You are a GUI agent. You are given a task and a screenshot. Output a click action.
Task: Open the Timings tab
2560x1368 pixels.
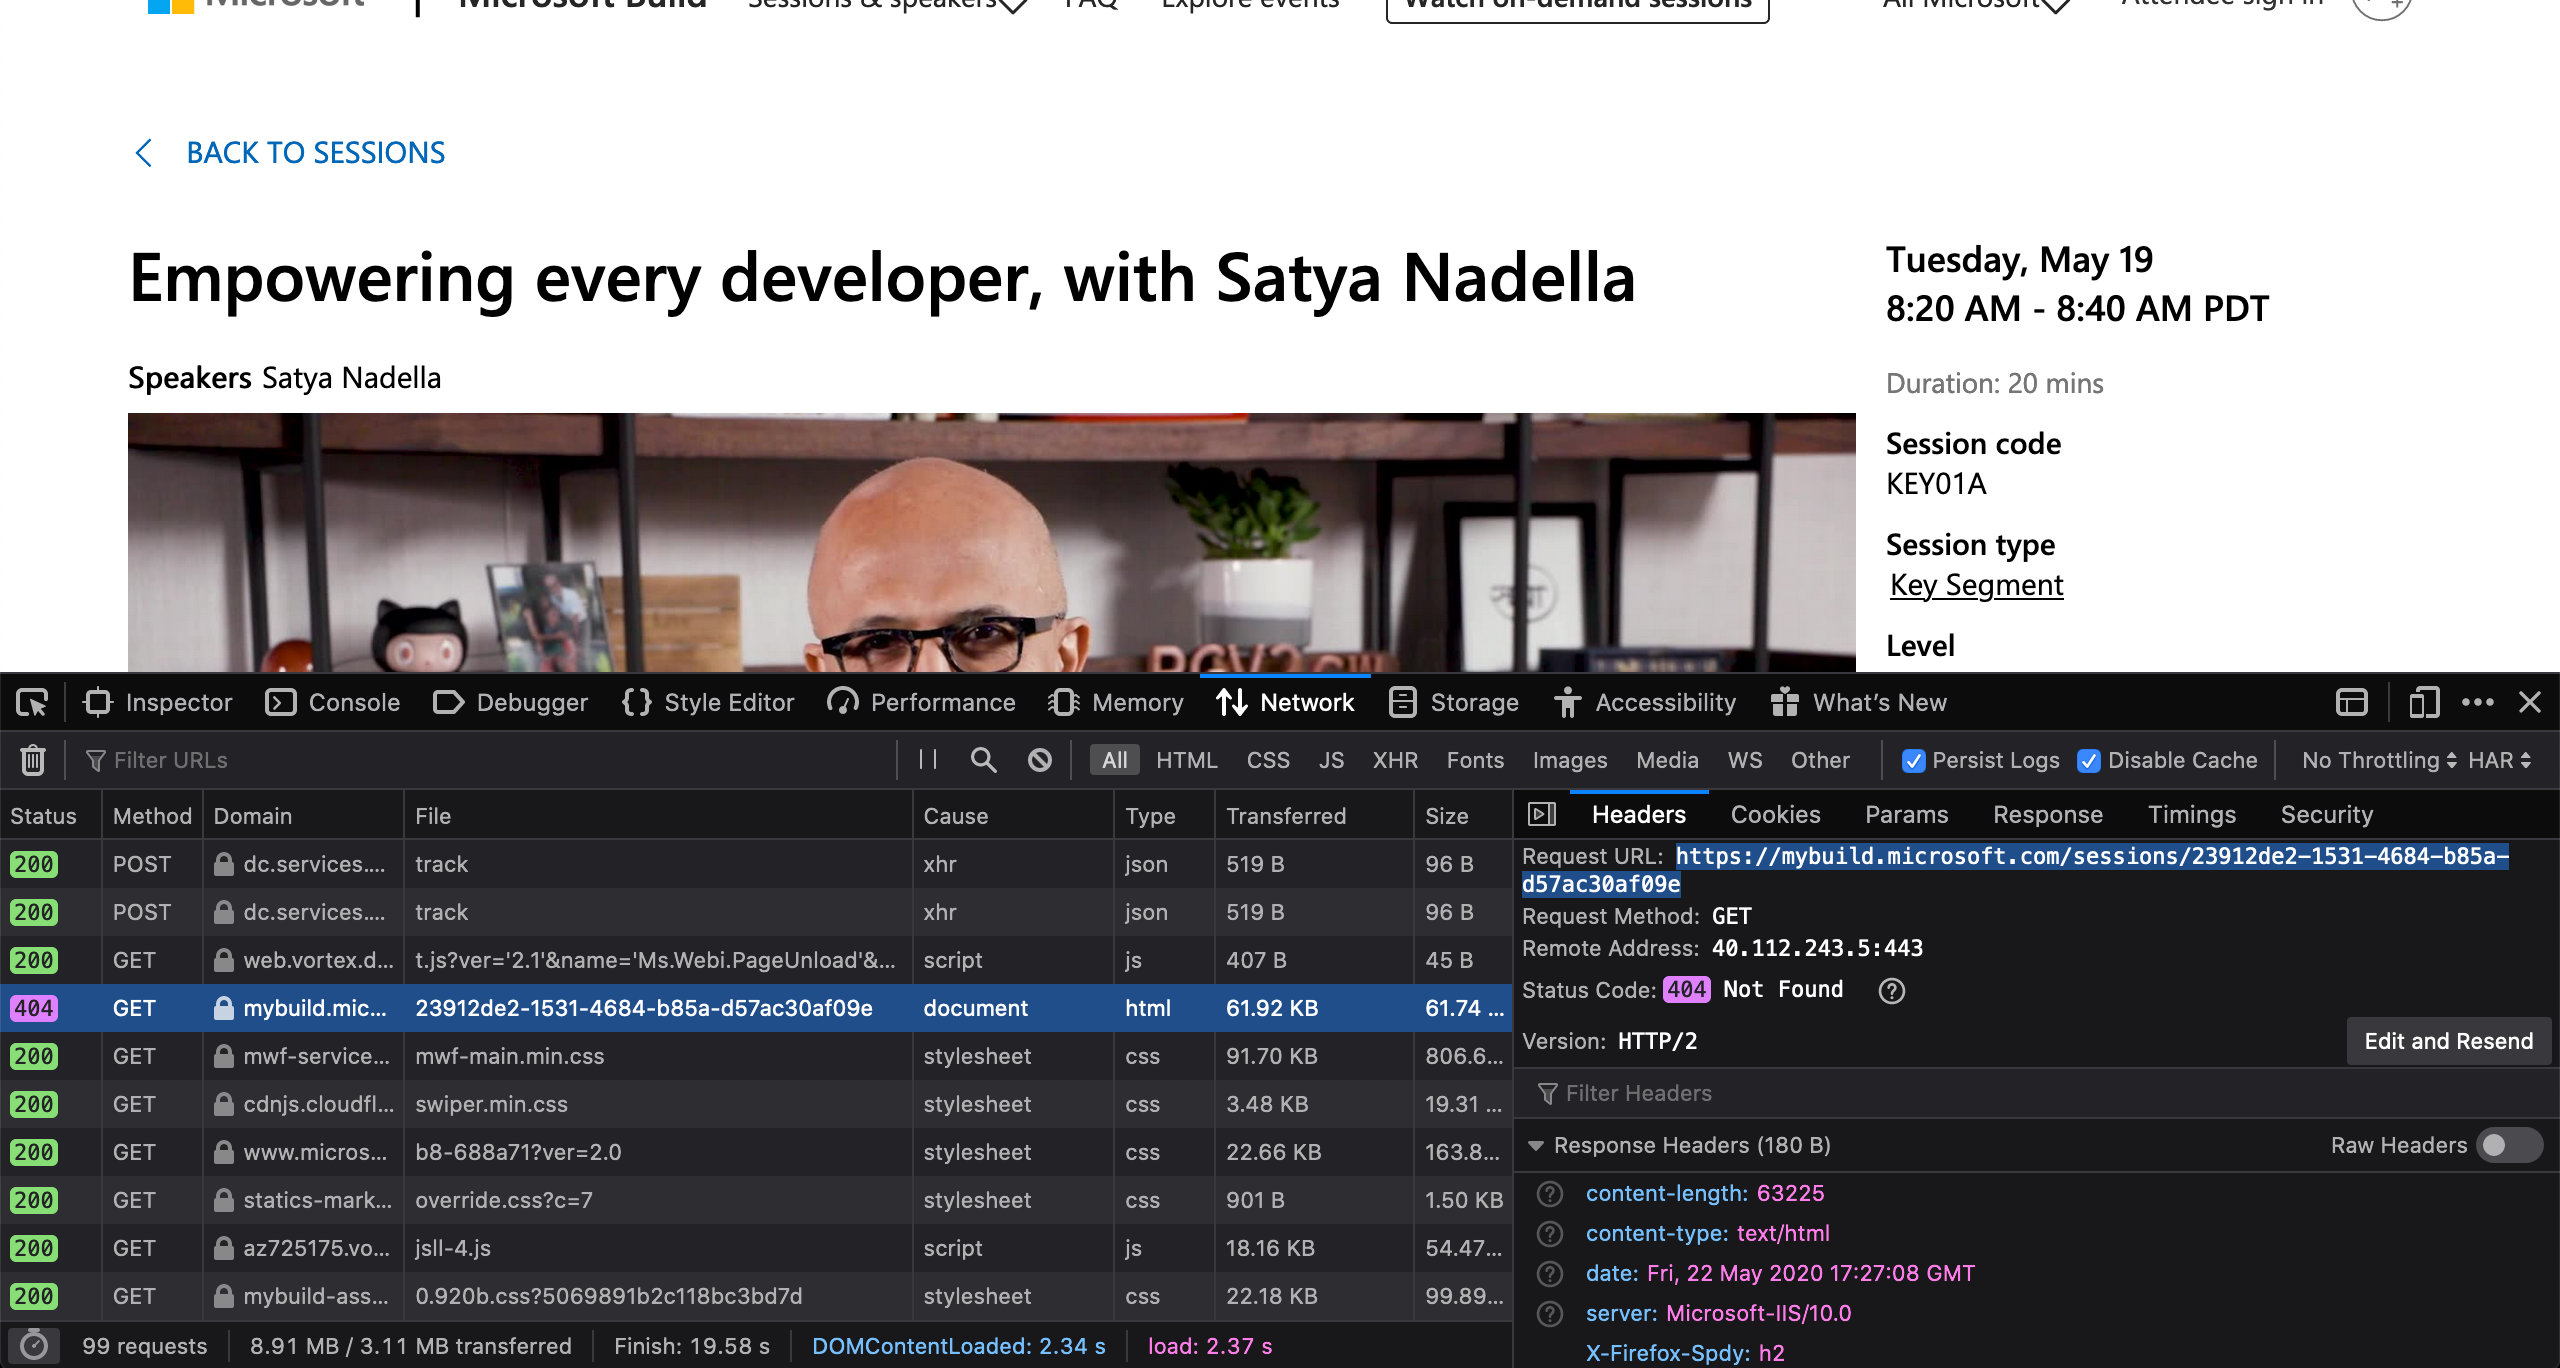click(2191, 815)
